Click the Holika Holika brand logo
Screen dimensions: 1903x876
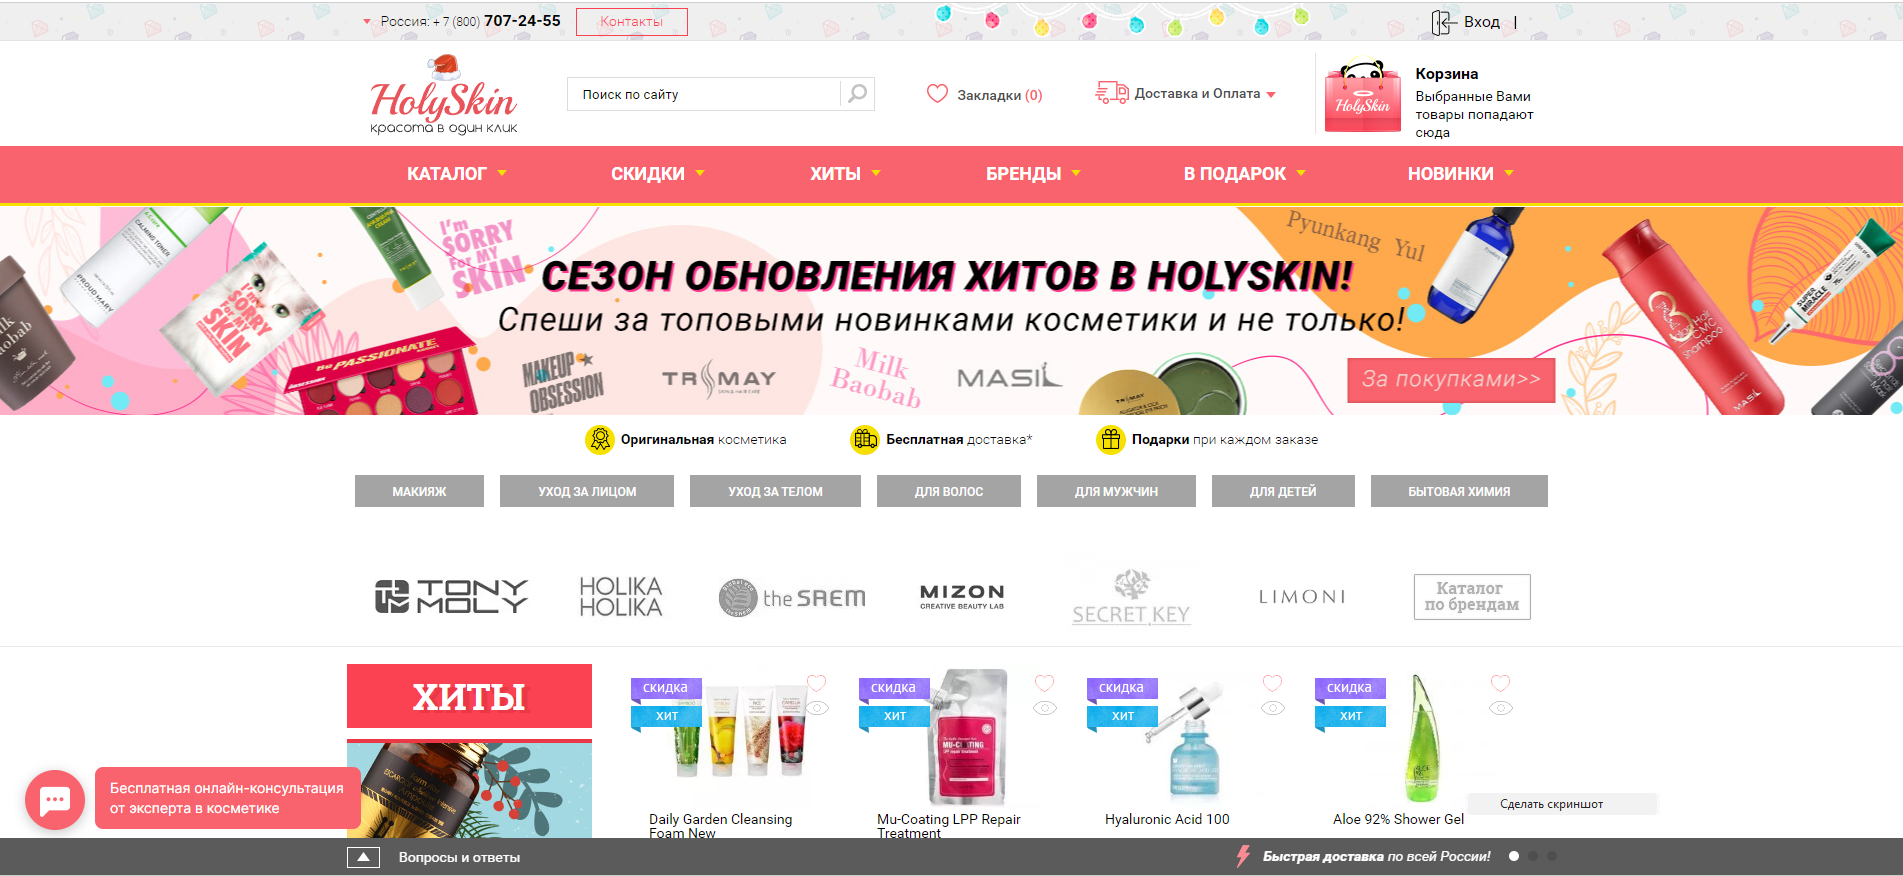click(x=621, y=596)
